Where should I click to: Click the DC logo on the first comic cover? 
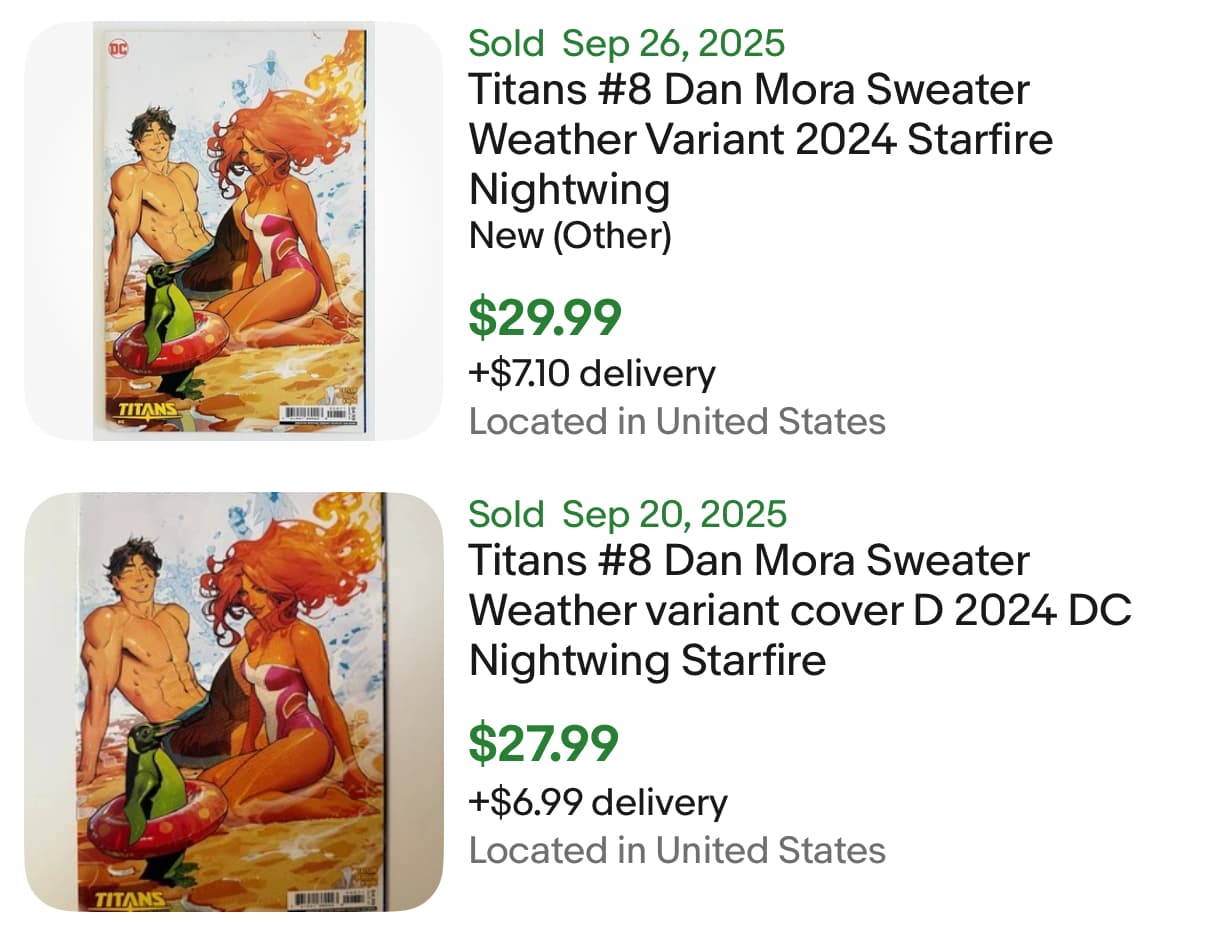pyautogui.click(x=117, y=48)
